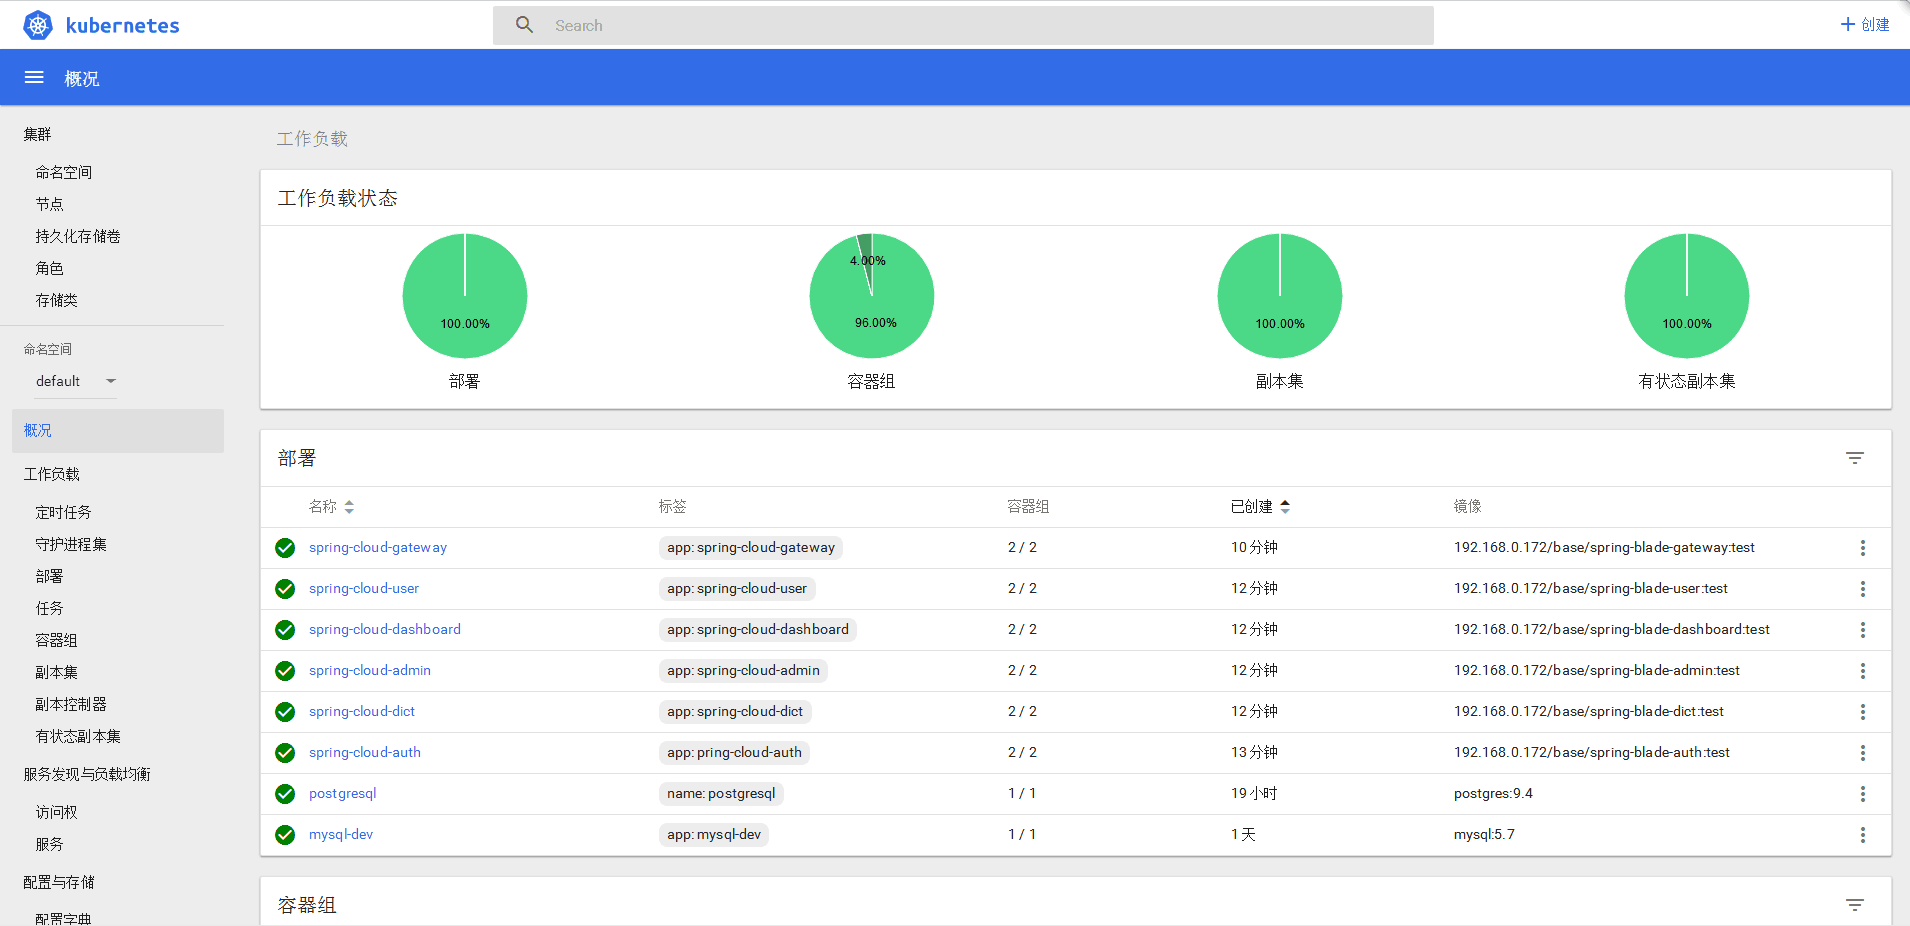Click green status icon of spring-cloud-user
The image size is (1910, 926).
pos(285,589)
